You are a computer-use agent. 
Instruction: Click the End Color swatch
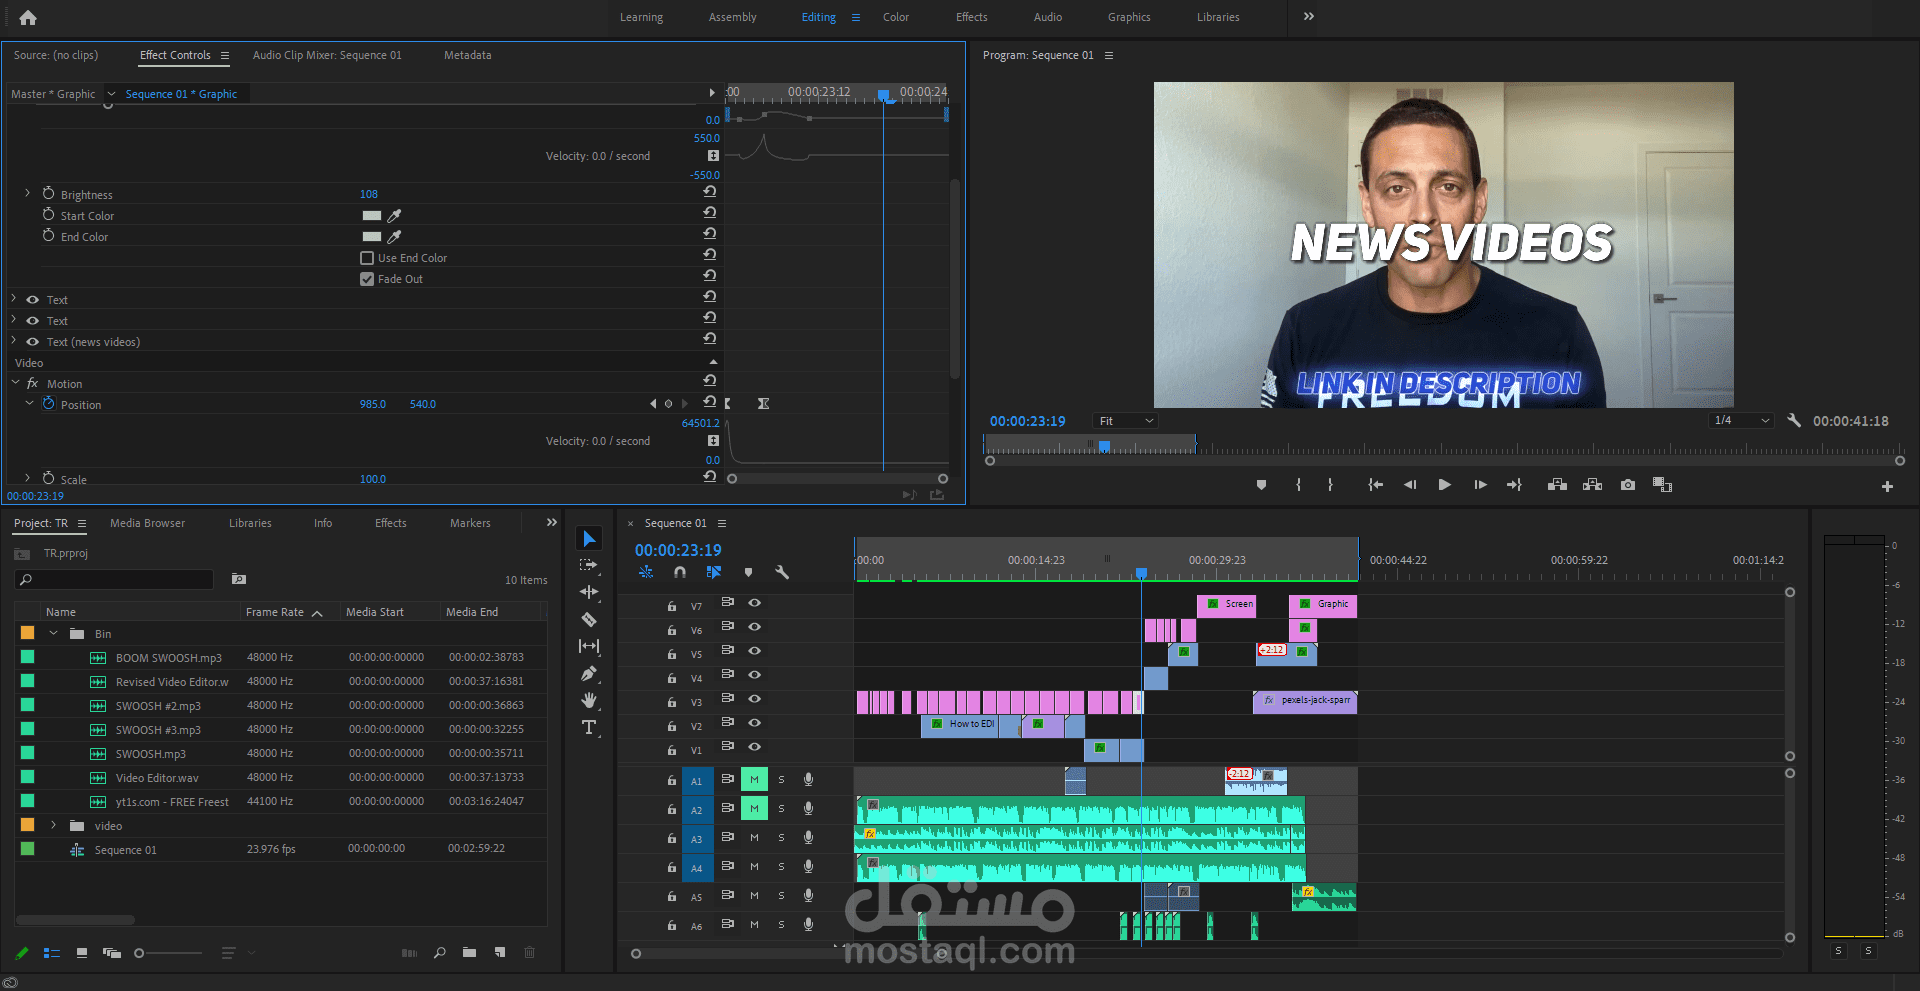[x=372, y=237]
